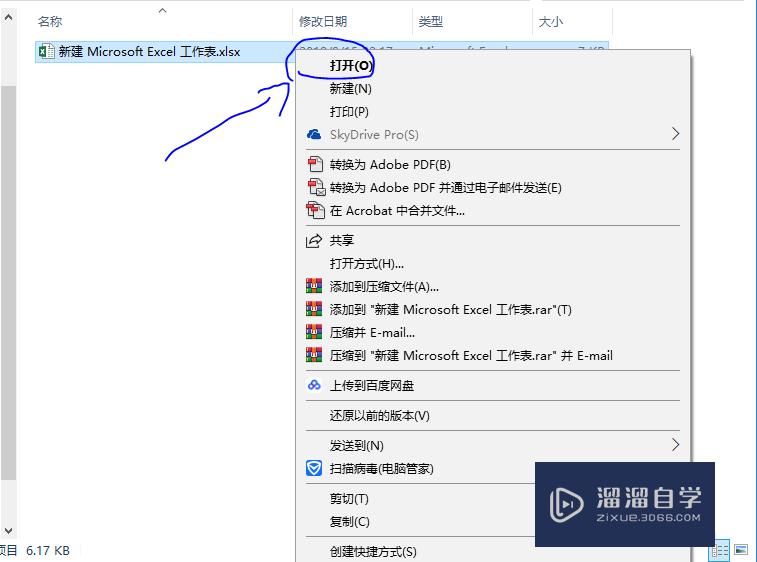Click the SkyDrive Pro cloud icon

[x=314, y=134]
